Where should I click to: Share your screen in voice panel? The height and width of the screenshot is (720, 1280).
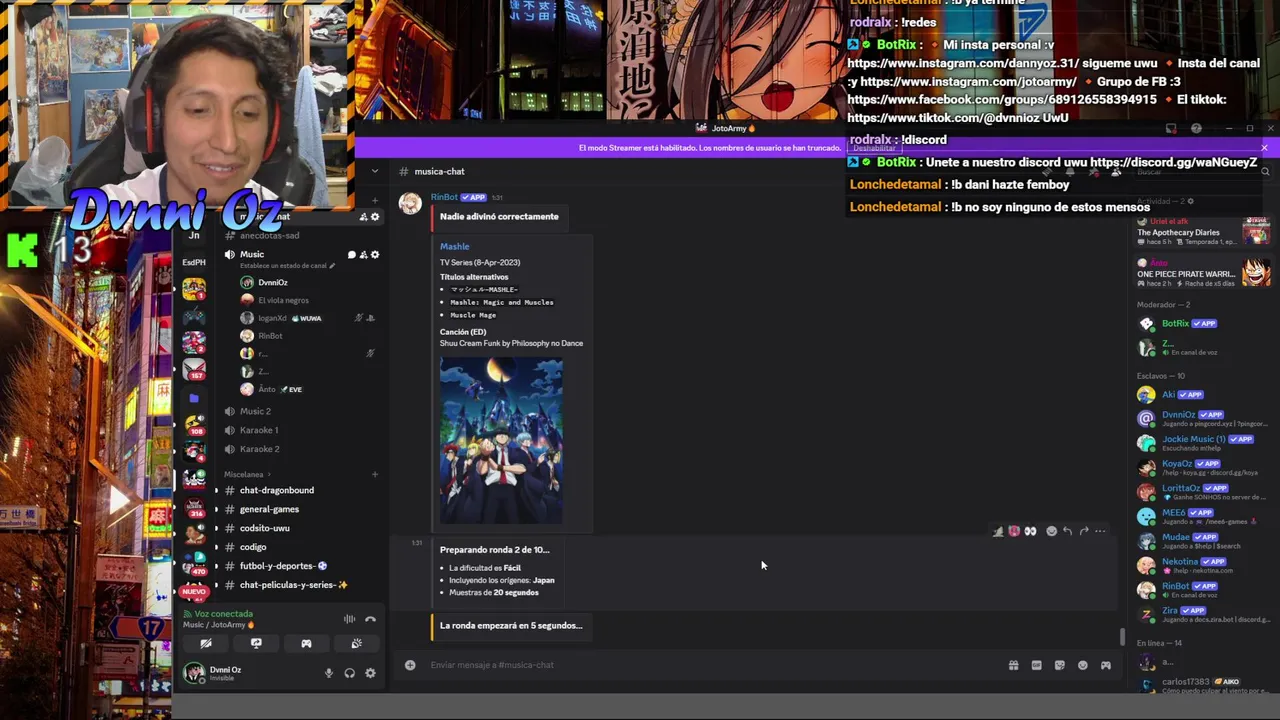point(256,644)
